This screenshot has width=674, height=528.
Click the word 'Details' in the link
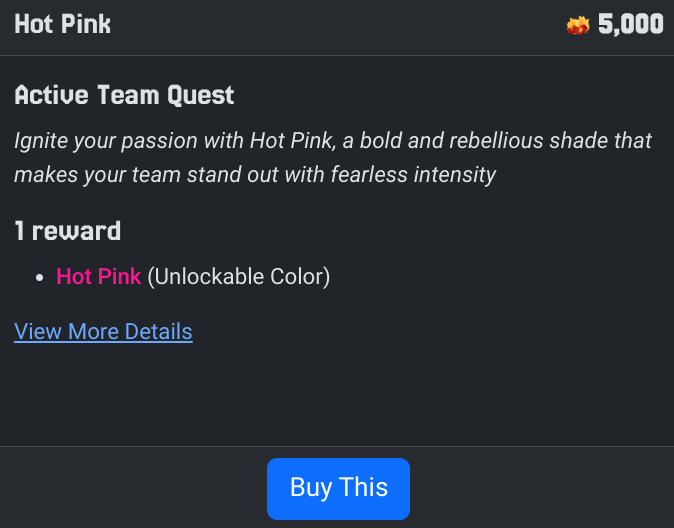point(158,331)
